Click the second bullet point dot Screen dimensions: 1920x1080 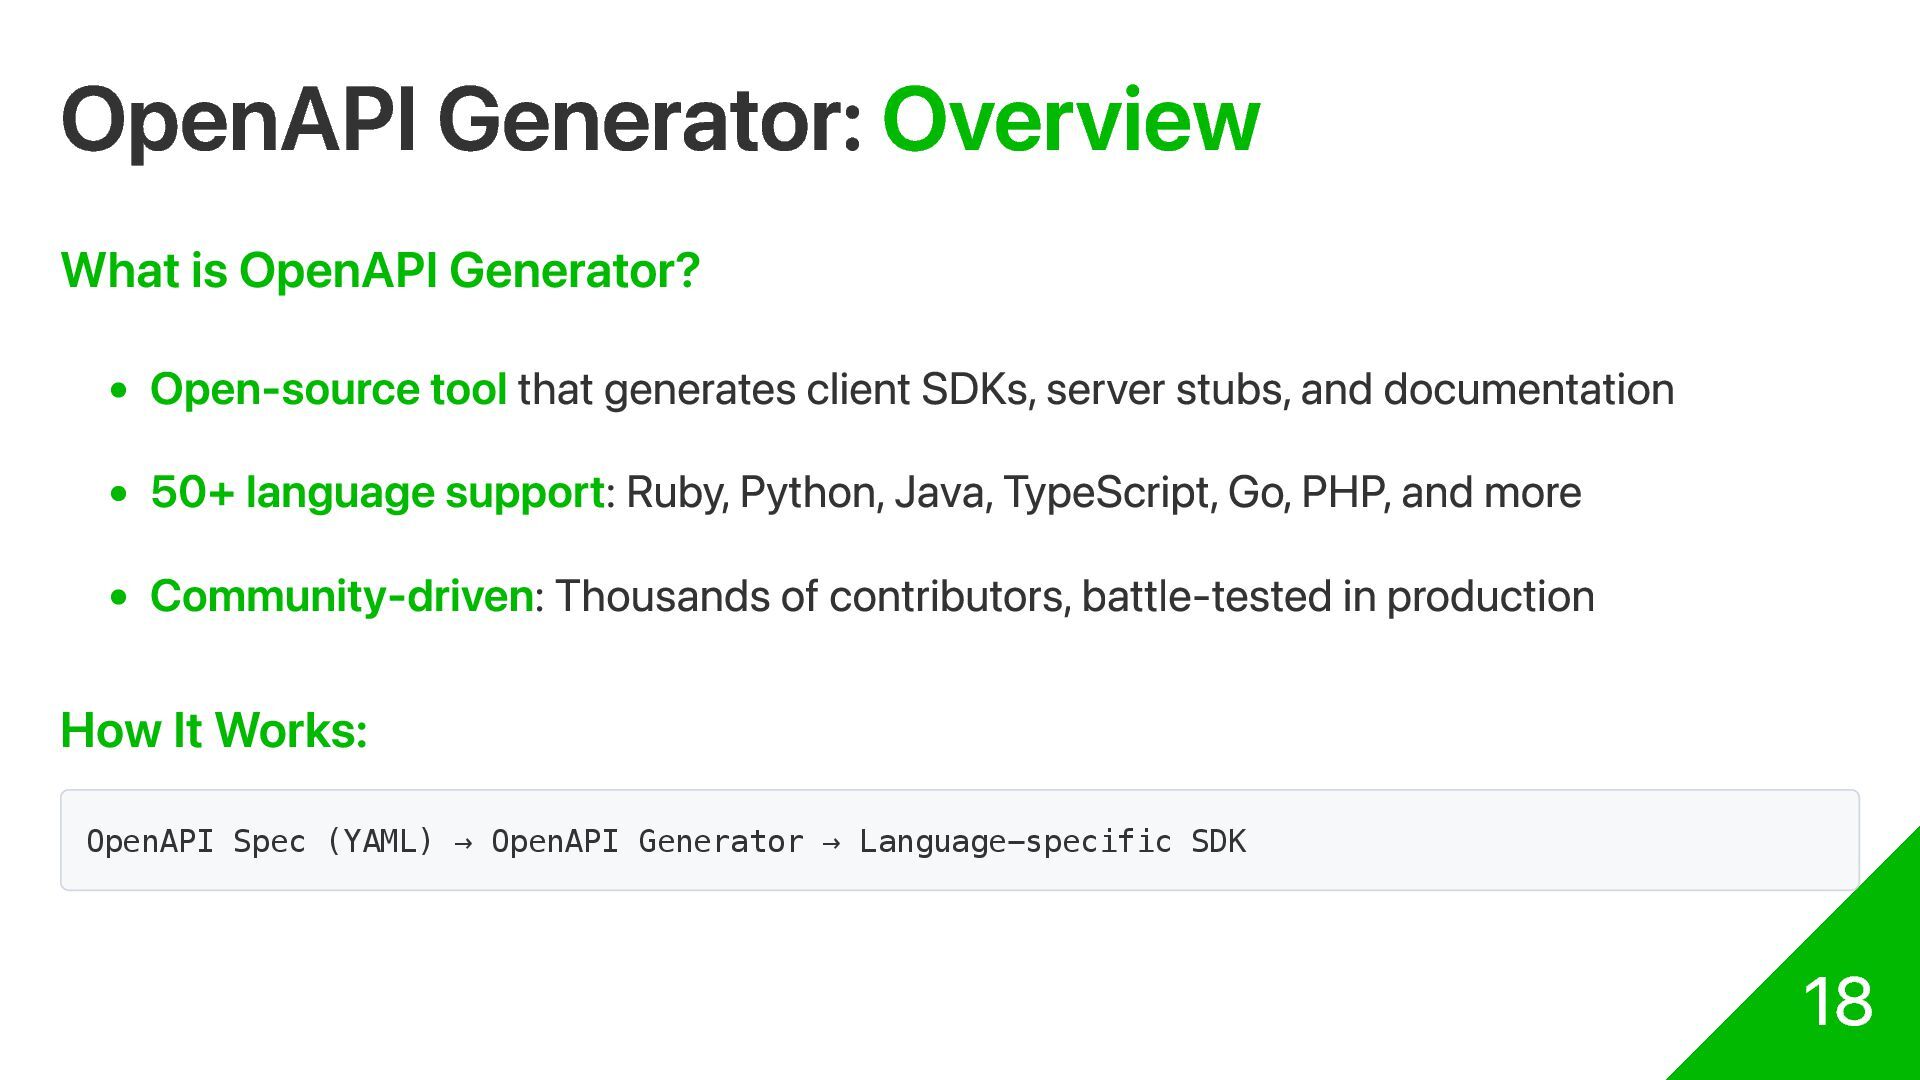click(119, 493)
